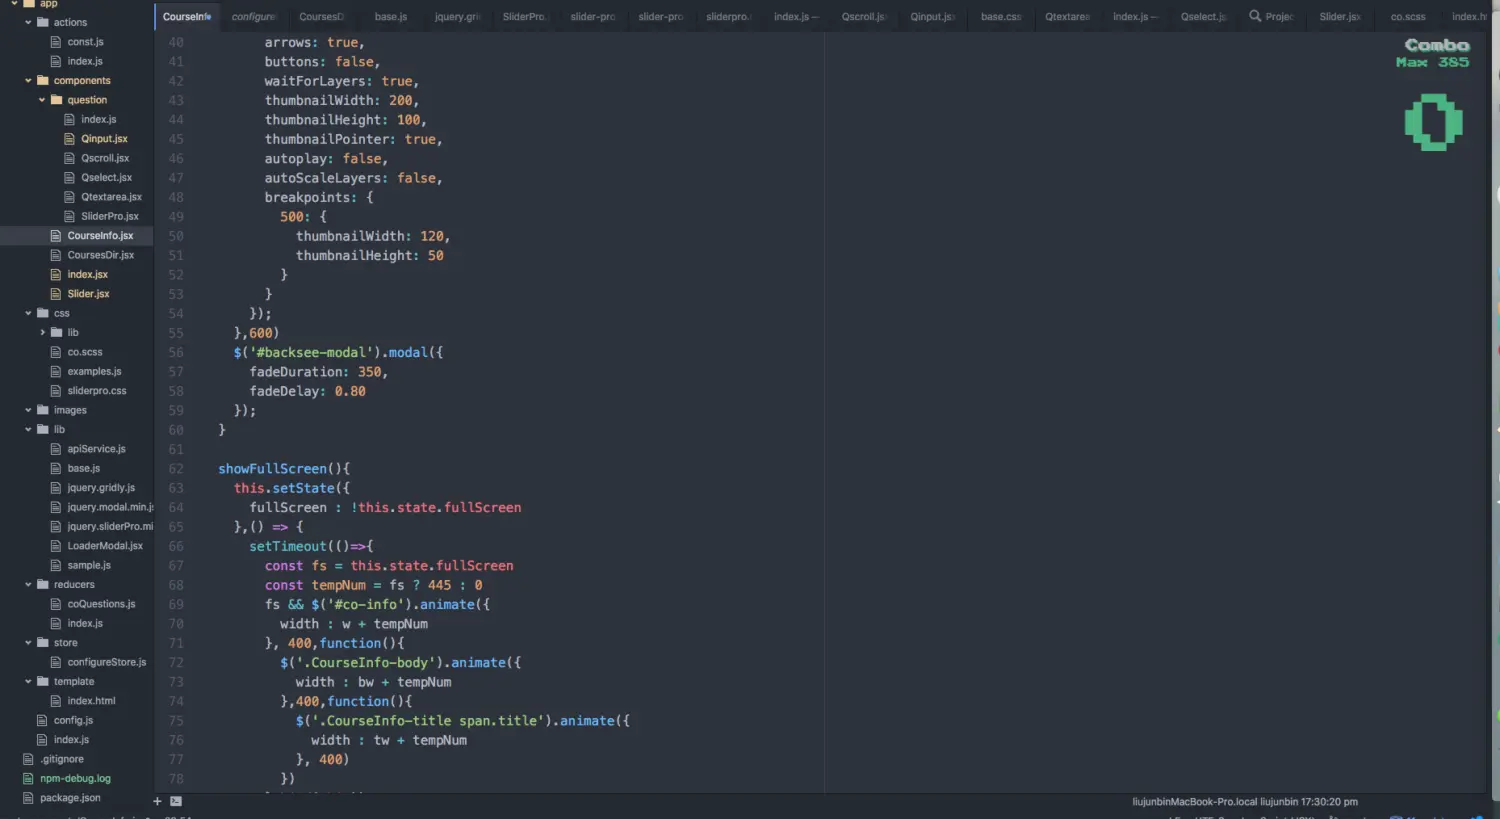This screenshot has width=1500, height=819.
Task: Click the fadeDuration: 350 code line
Action: (x=318, y=372)
